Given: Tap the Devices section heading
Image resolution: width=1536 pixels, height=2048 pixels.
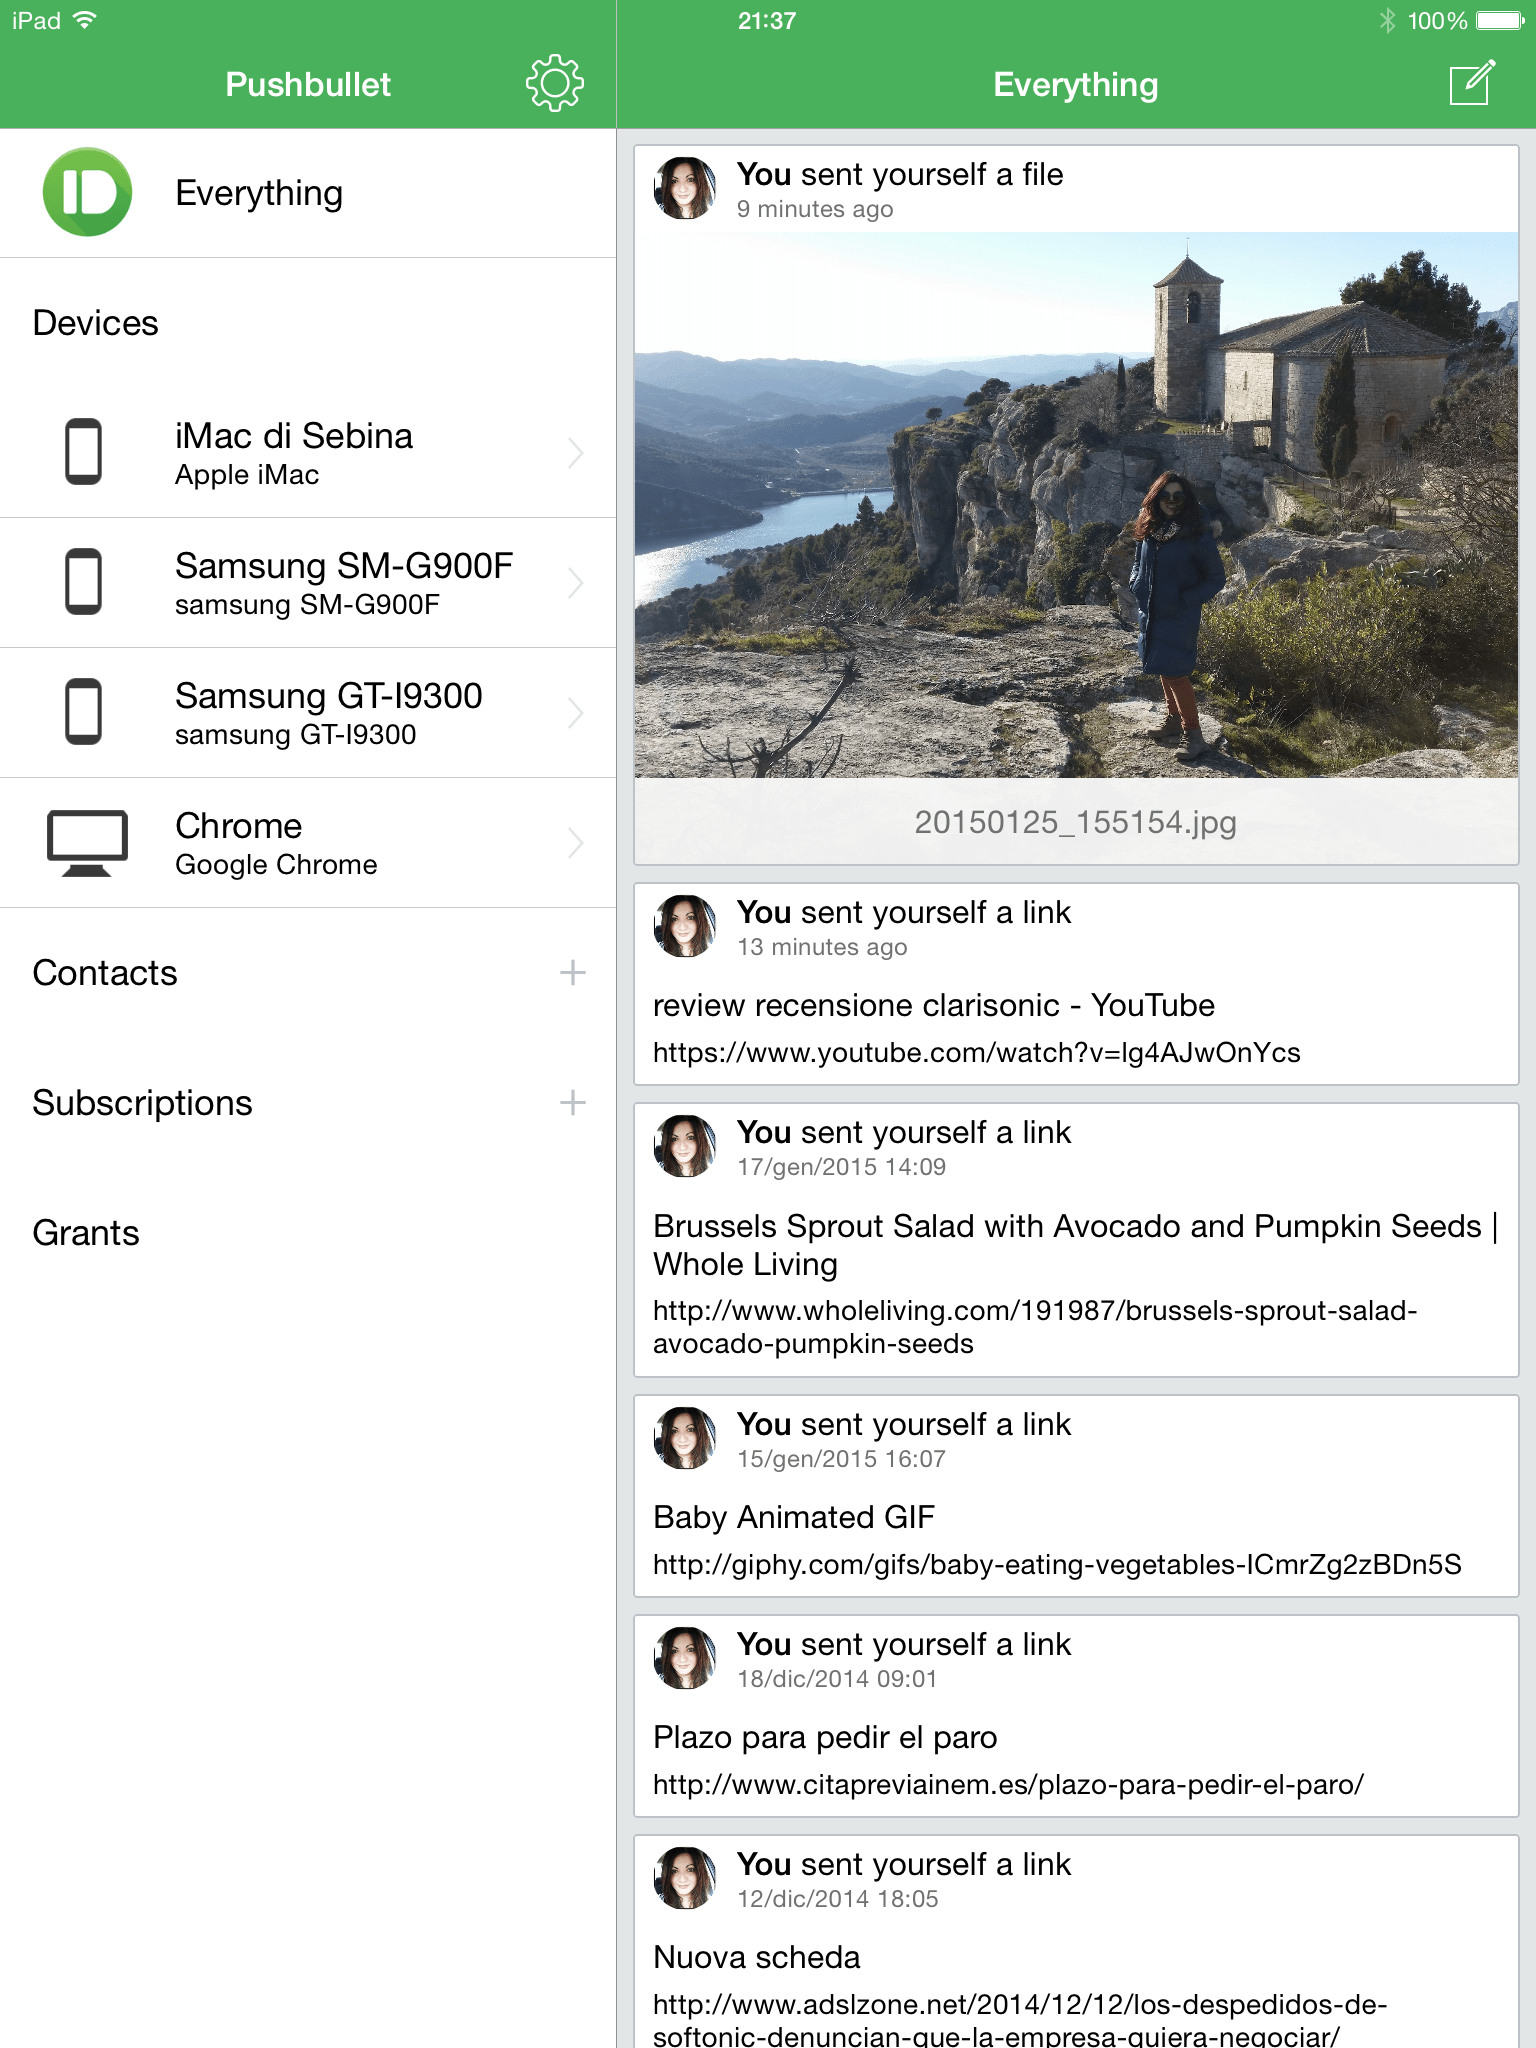Looking at the screenshot, I should pos(95,323).
